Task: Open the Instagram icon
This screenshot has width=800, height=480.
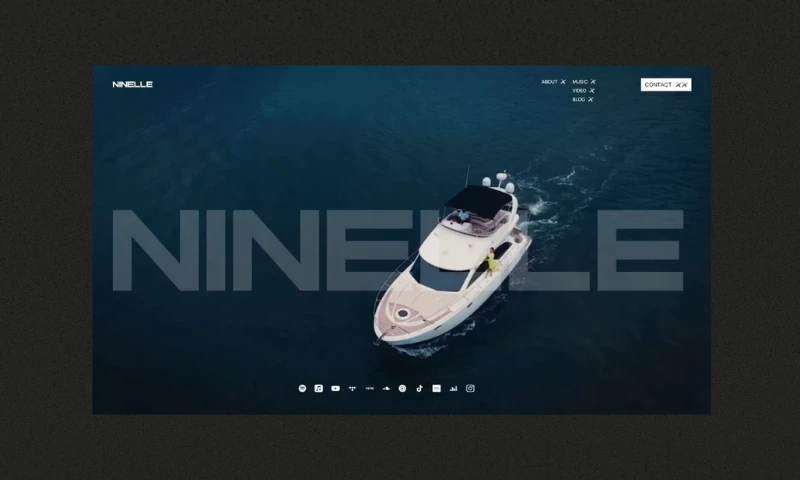Action: 470,389
